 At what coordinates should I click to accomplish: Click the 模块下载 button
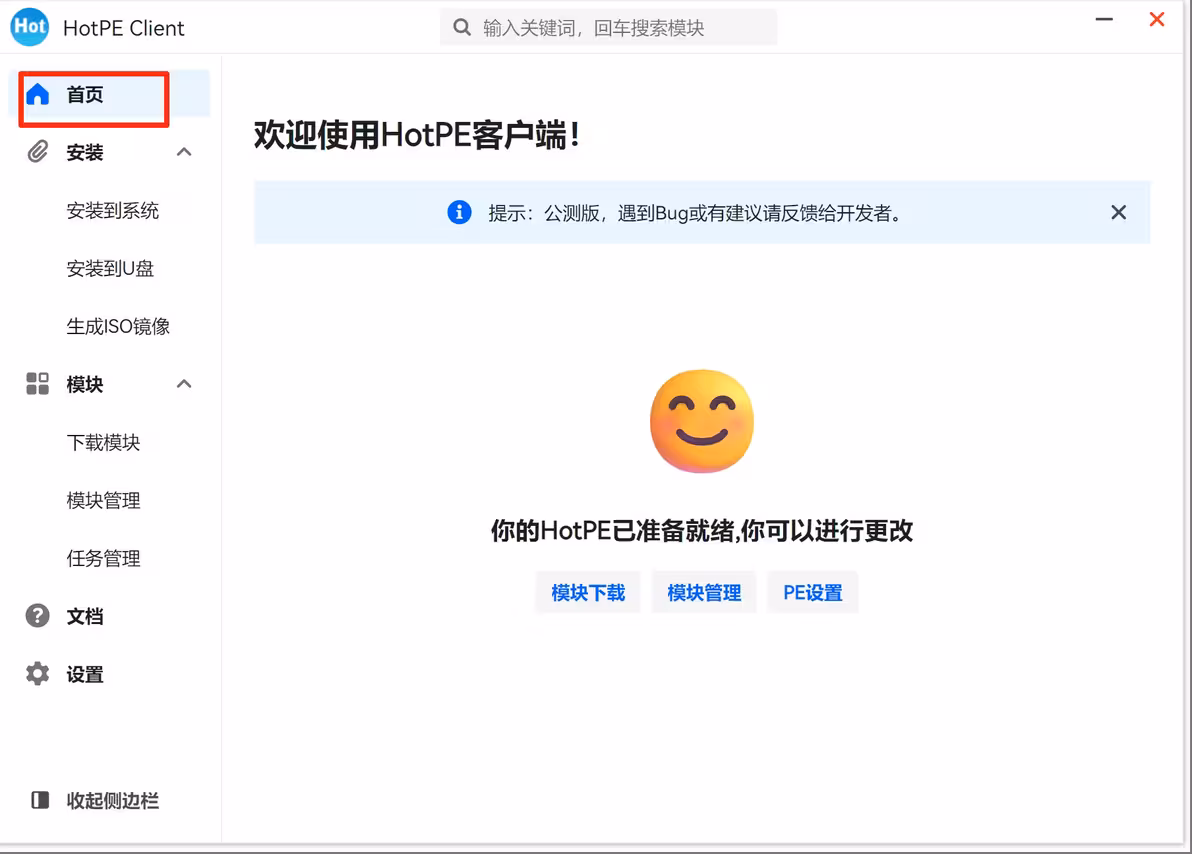[588, 592]
